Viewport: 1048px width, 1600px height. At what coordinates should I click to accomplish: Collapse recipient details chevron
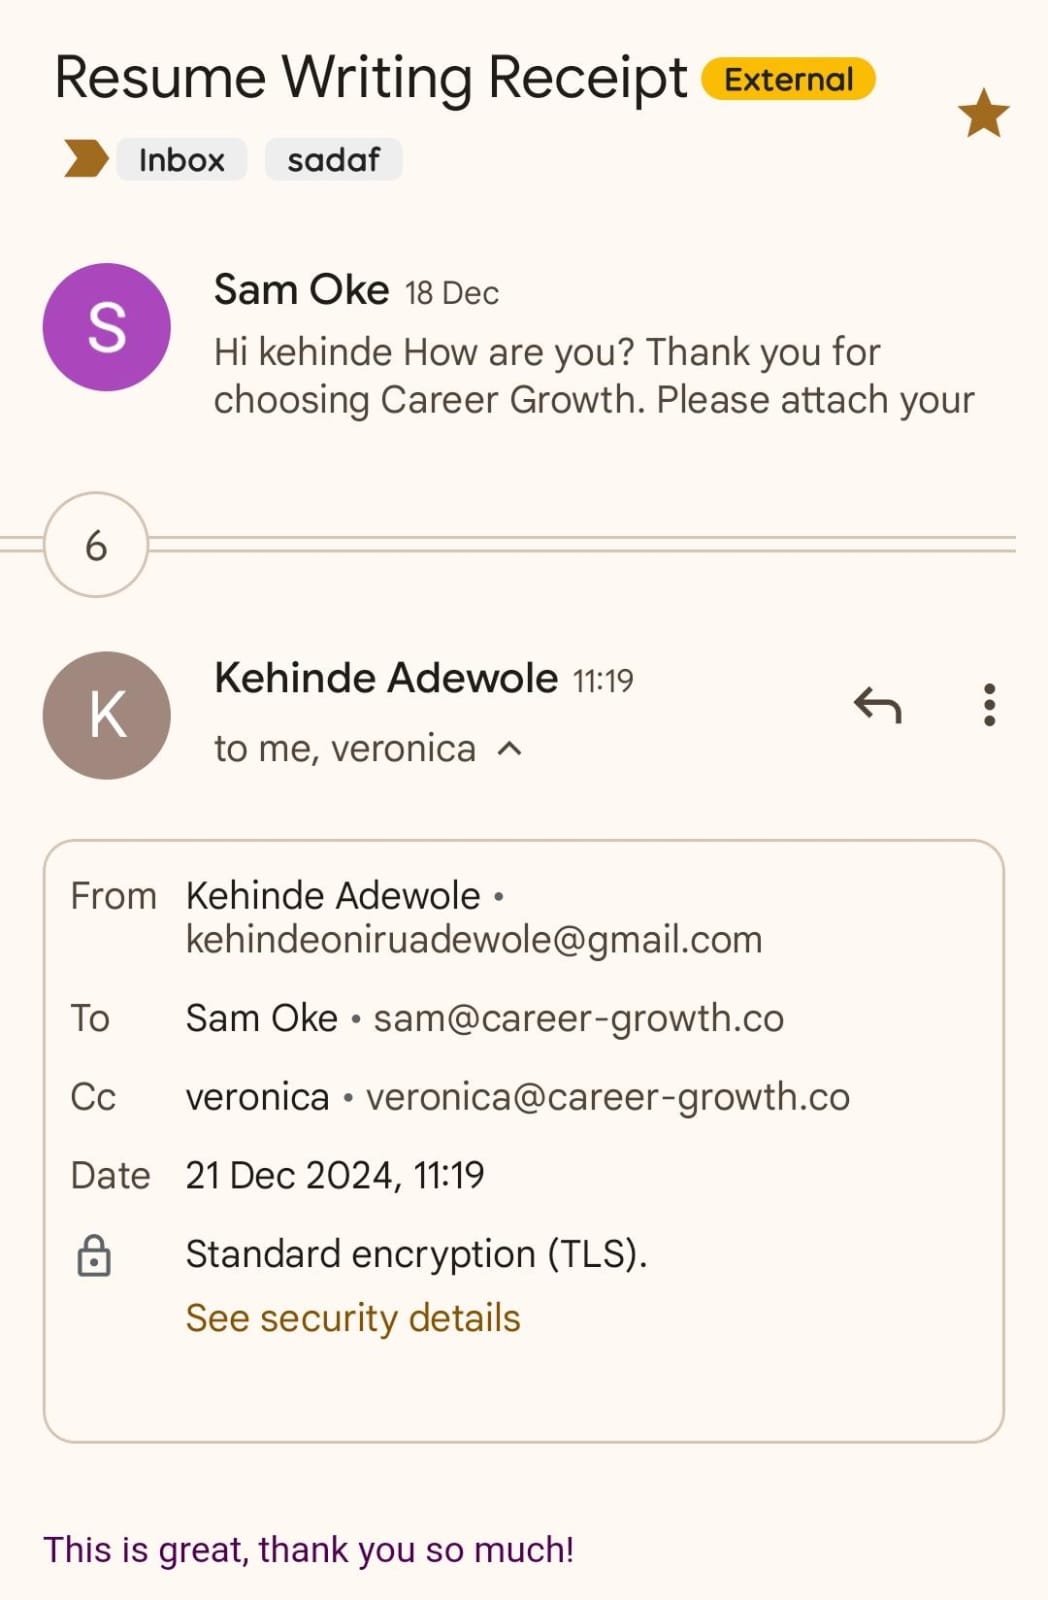pyautogui.click(x=509, y=749)
